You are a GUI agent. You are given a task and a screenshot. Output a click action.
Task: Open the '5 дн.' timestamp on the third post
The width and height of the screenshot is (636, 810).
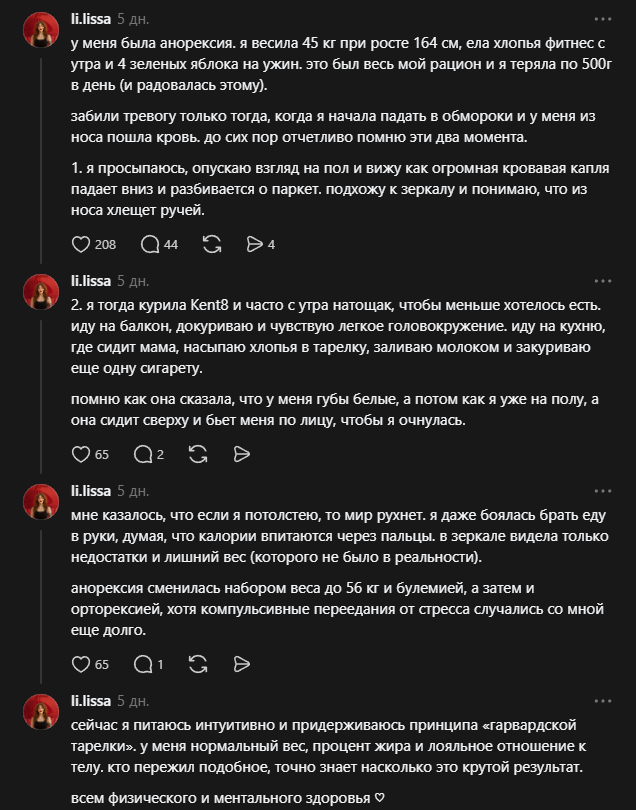click(133, 491)
